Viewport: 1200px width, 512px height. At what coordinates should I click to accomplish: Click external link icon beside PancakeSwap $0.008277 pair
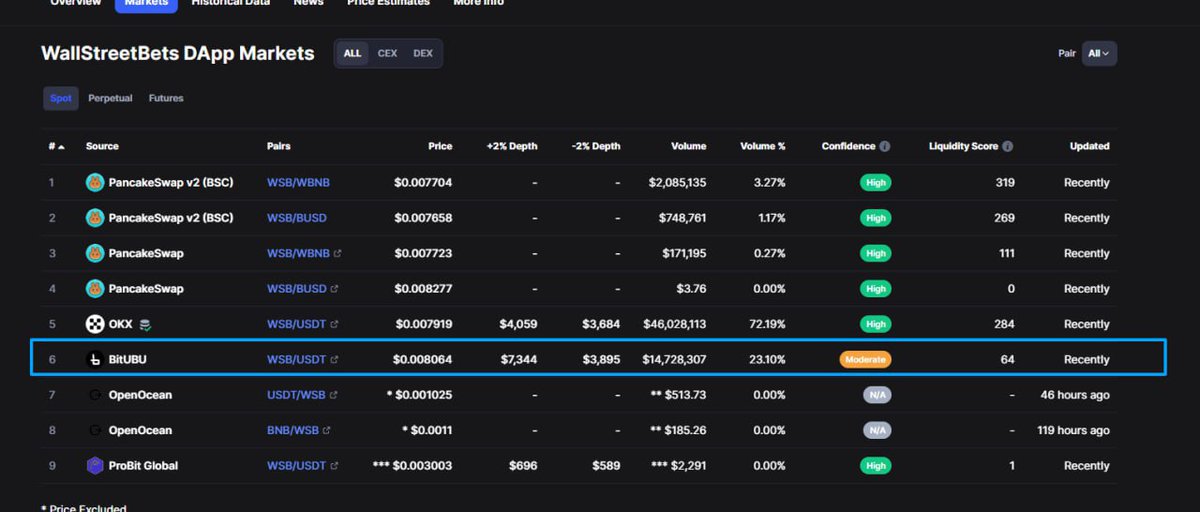tap(334, 289)
